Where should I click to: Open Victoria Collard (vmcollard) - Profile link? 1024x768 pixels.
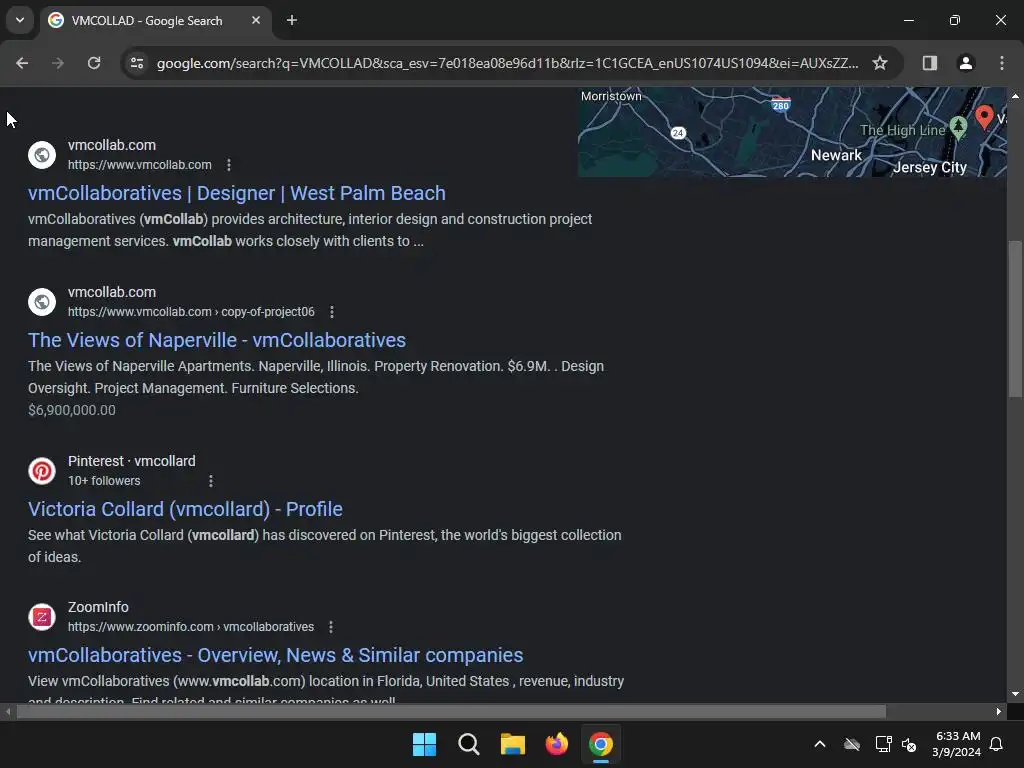(185, 509)
